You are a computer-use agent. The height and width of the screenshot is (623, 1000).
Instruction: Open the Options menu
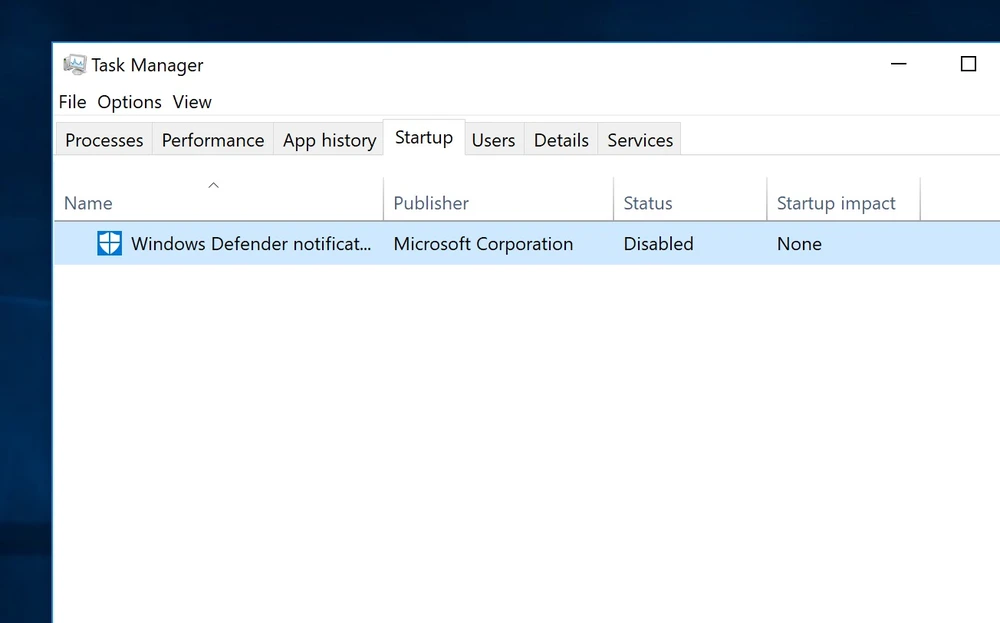point(129,102)
